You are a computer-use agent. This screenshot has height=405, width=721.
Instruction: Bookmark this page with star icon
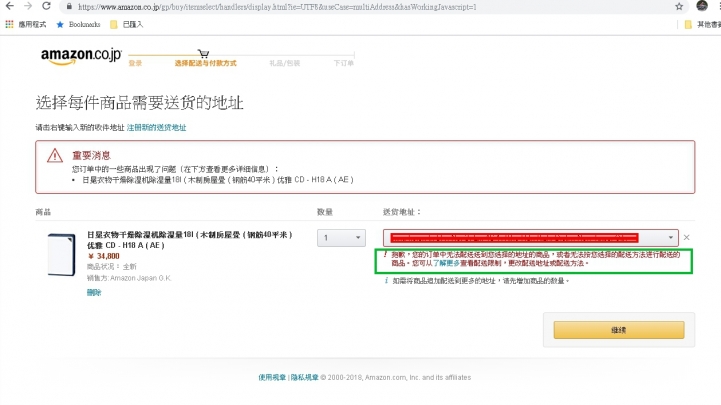(x=679, y=6)
